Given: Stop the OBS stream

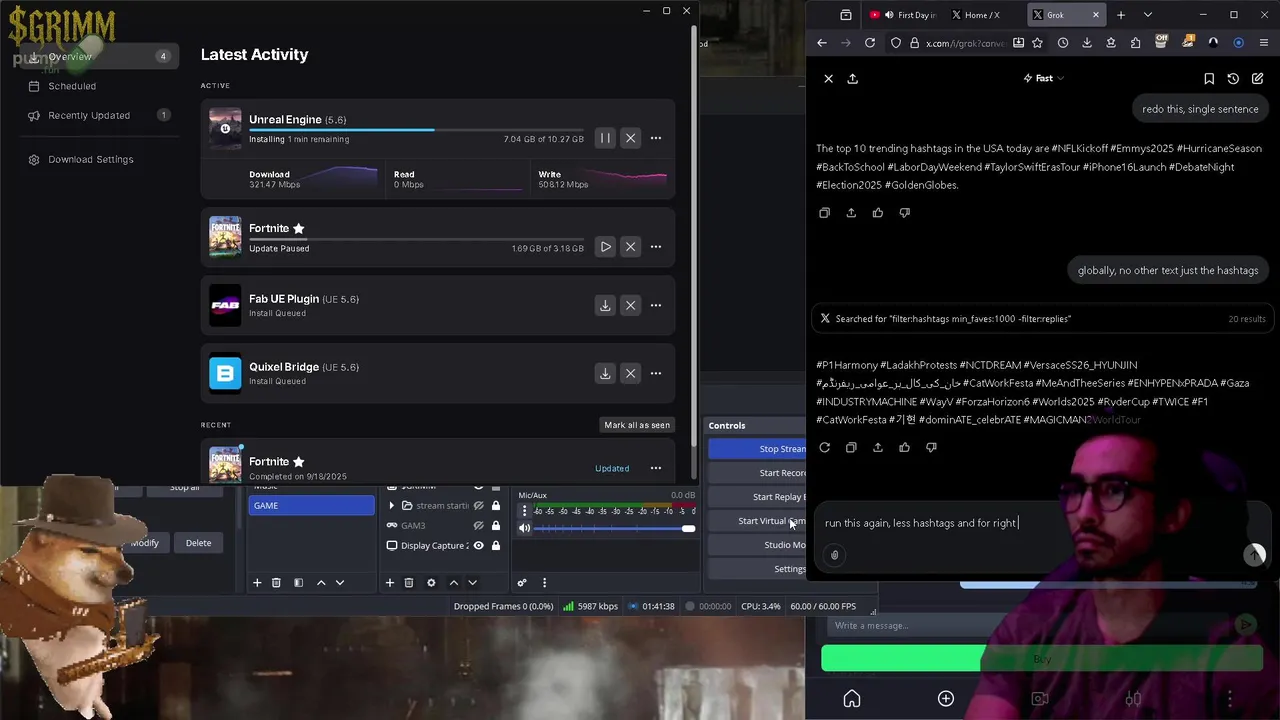Looking at the screenshot, I should point(757,449).
